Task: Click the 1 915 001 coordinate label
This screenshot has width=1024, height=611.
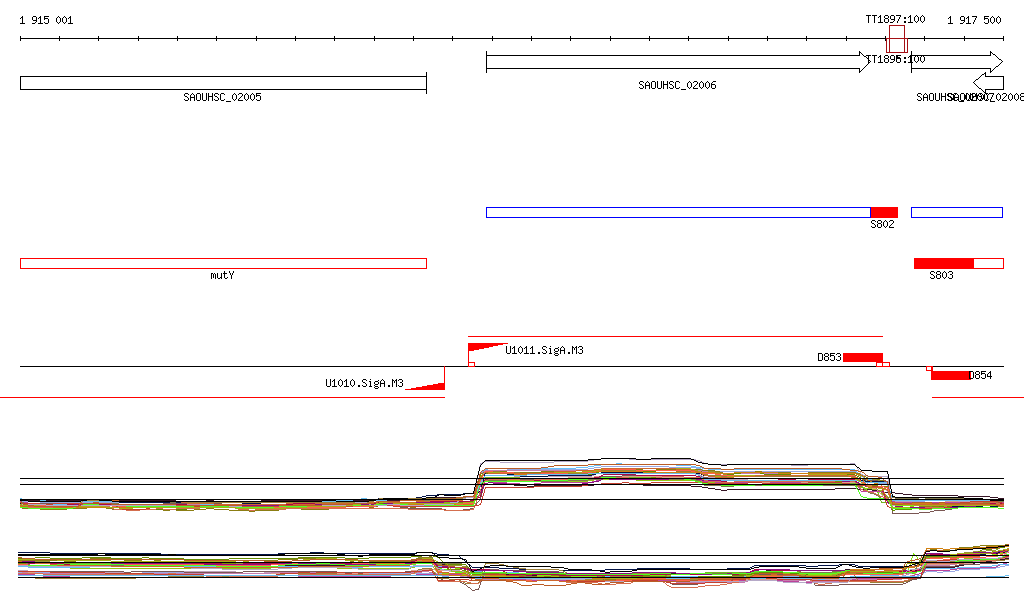Action: click(x=46, y=20)
